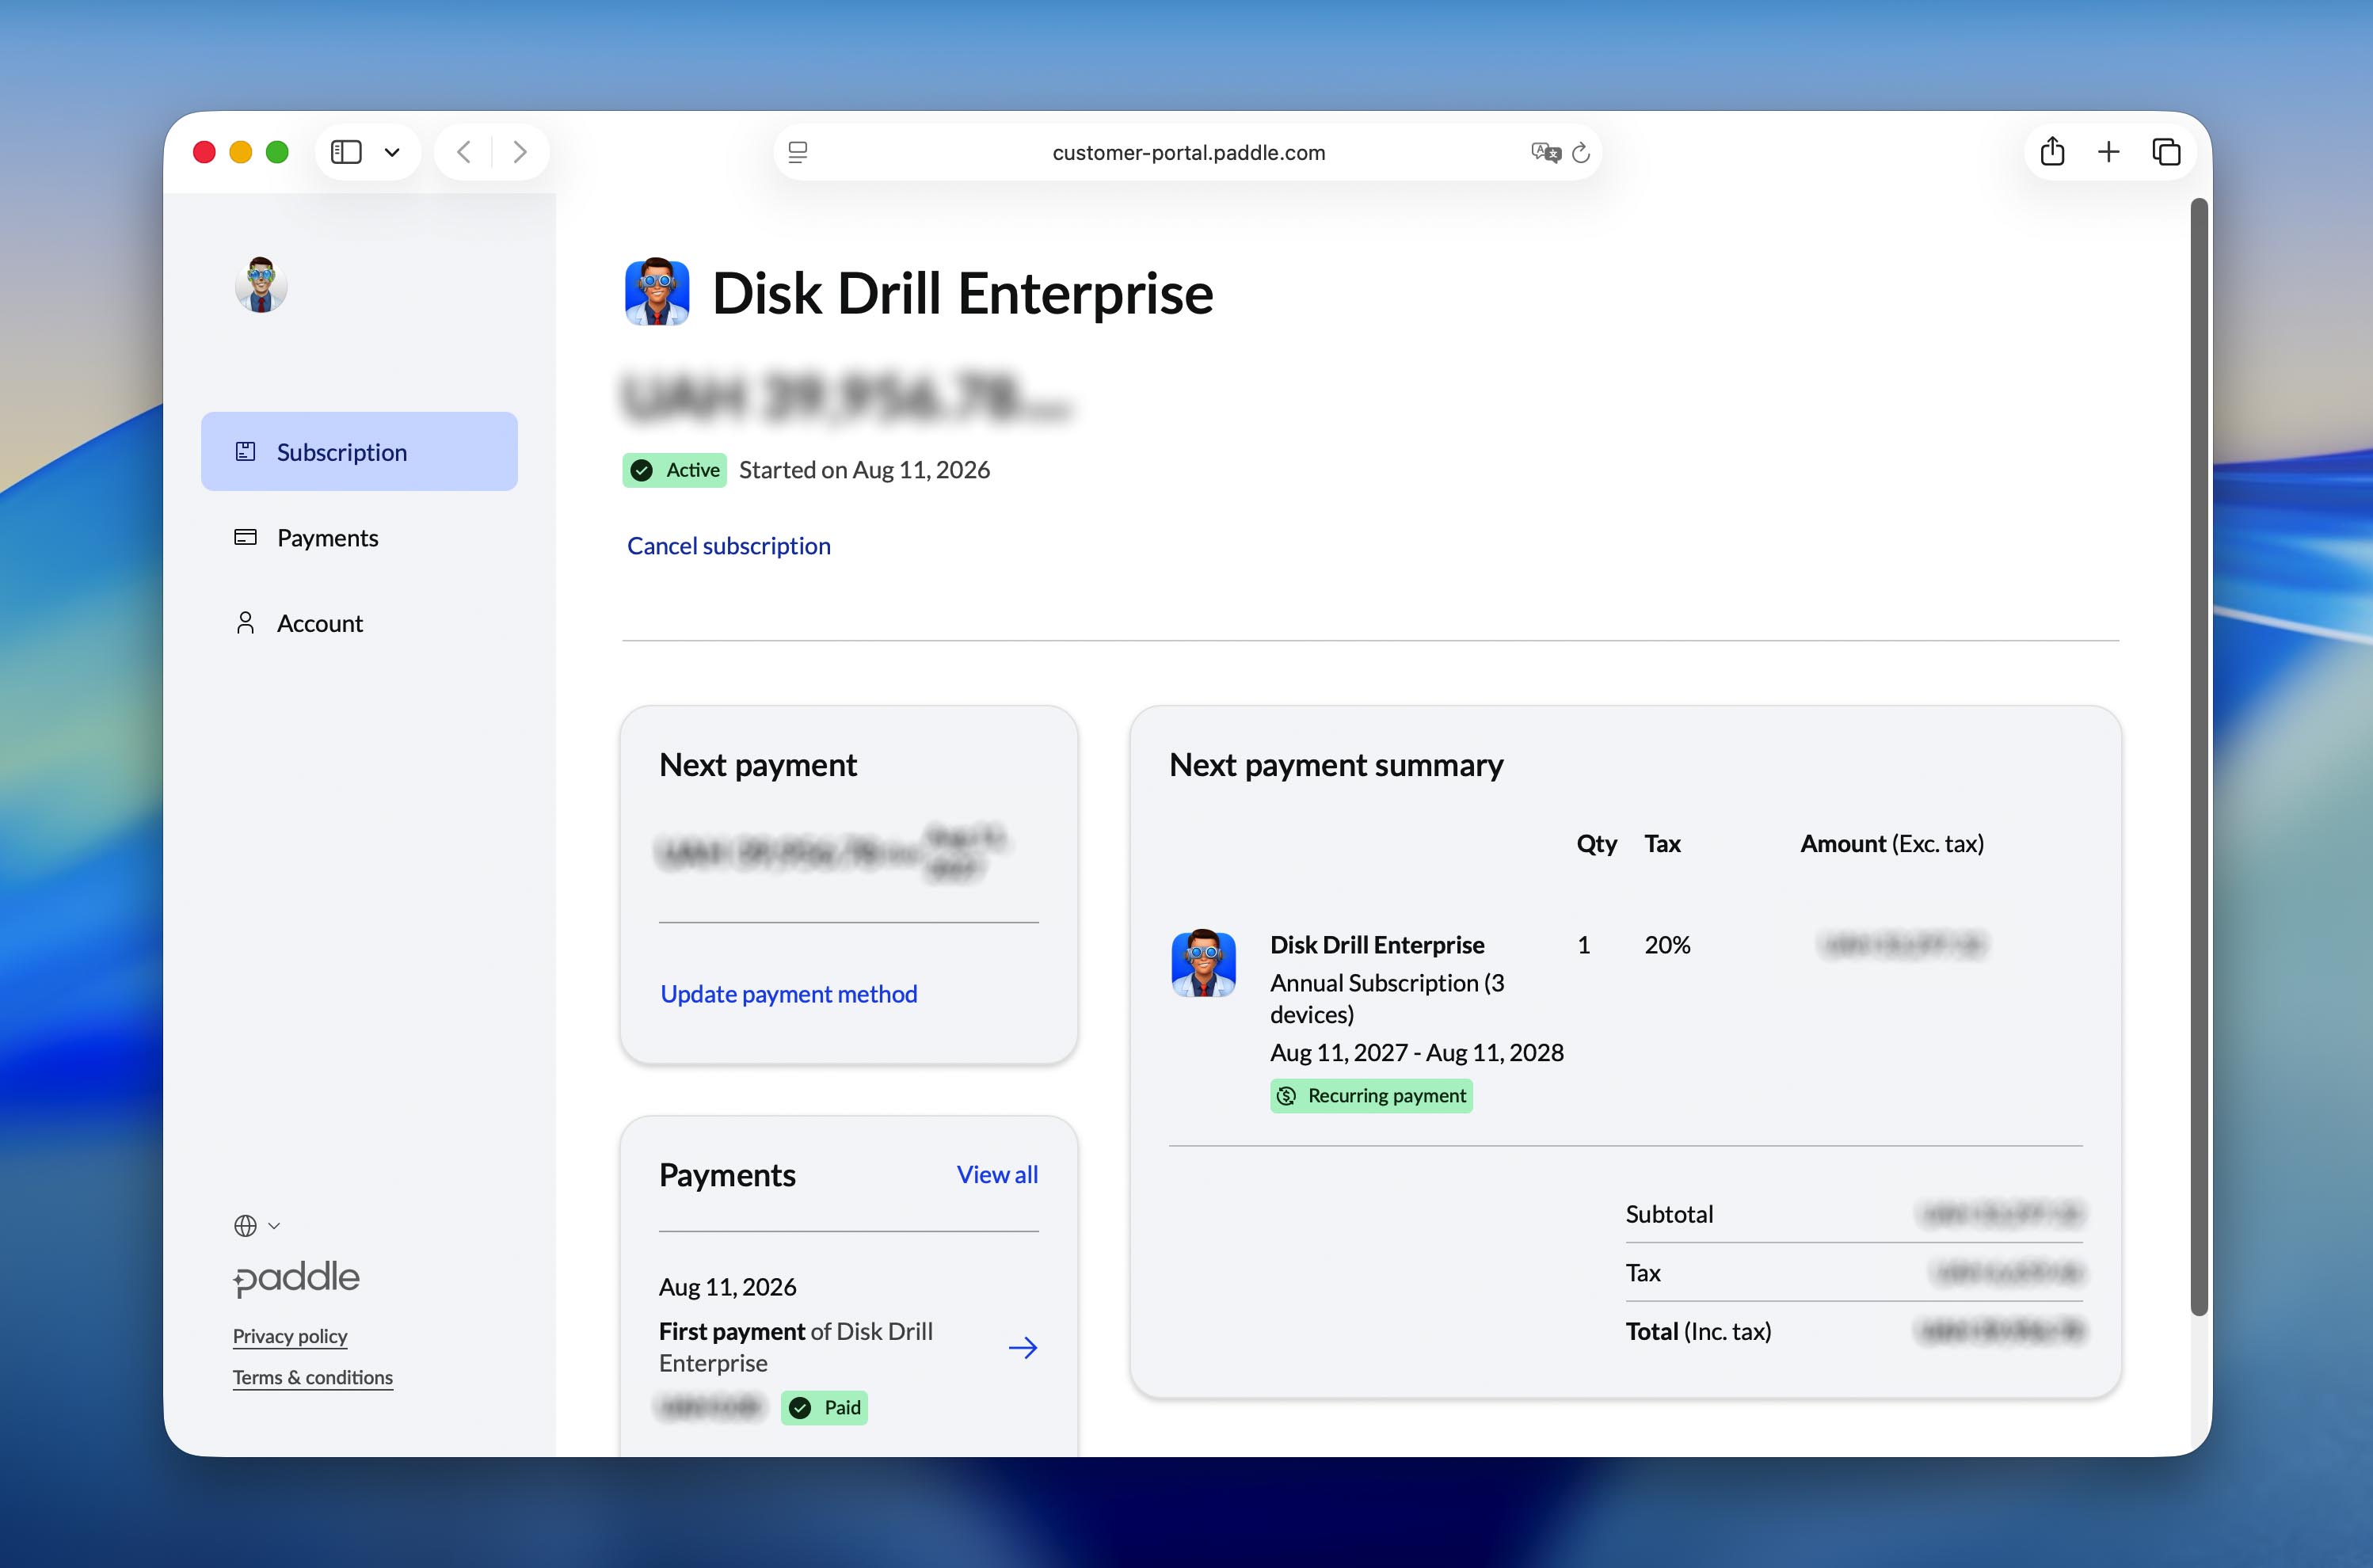Viewport: 2373px width, 1568px height.
Task: Click View all in the Payments card
Action: 997,1174
